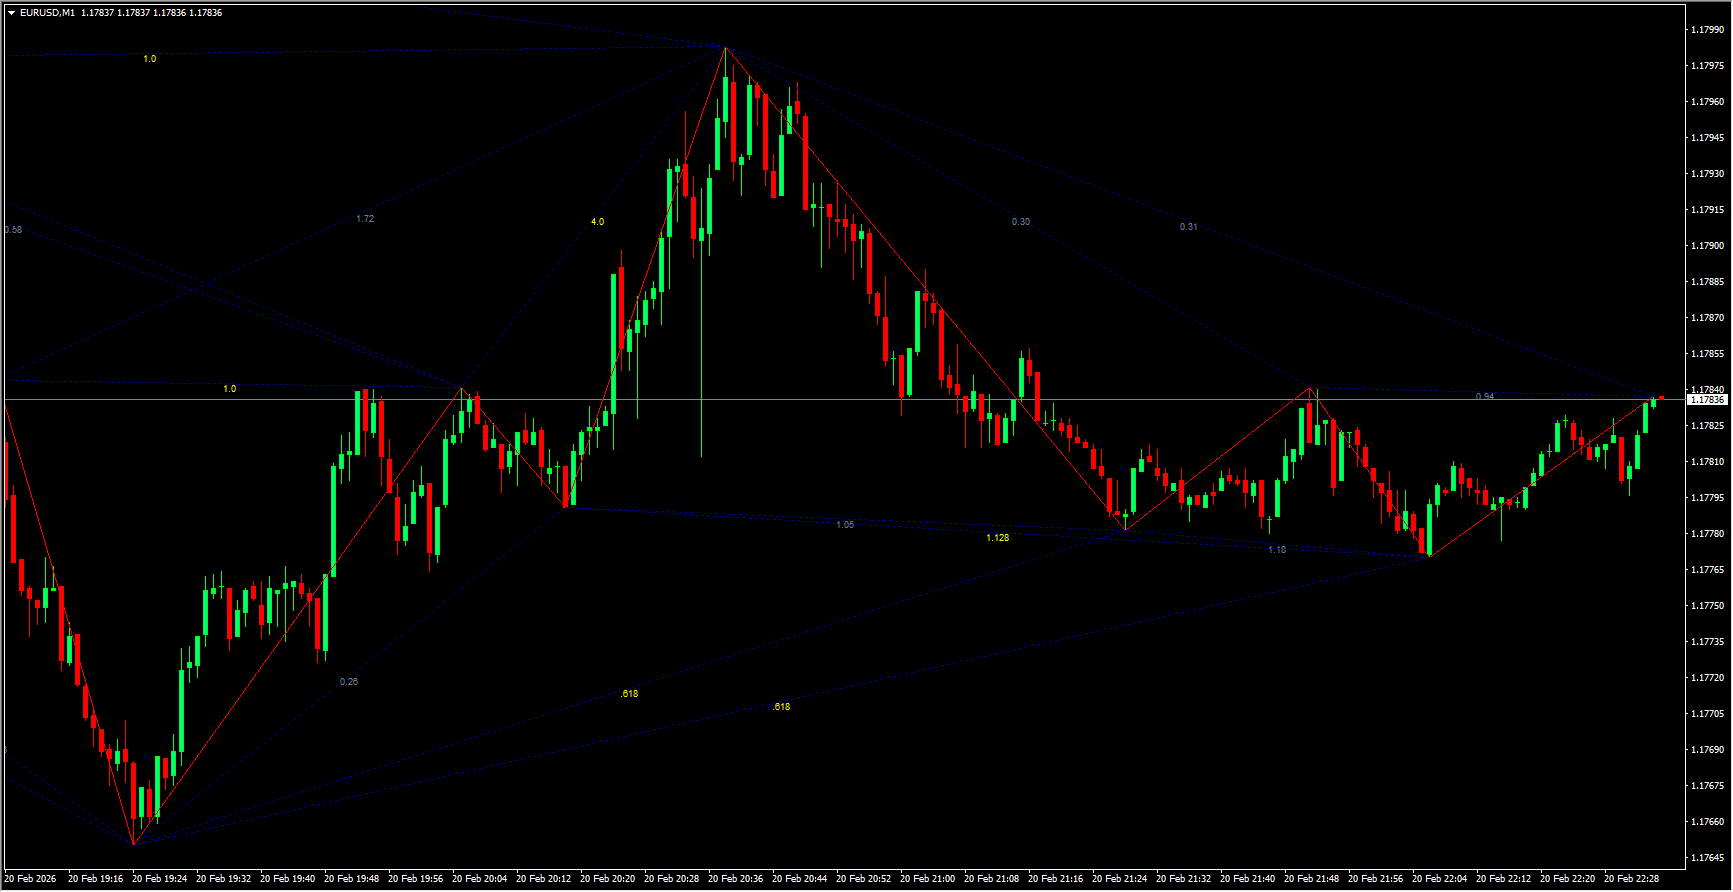Select the 20 Feb 19:24 time label
This screenshot has height=892, width=1733.
[159, 879]
